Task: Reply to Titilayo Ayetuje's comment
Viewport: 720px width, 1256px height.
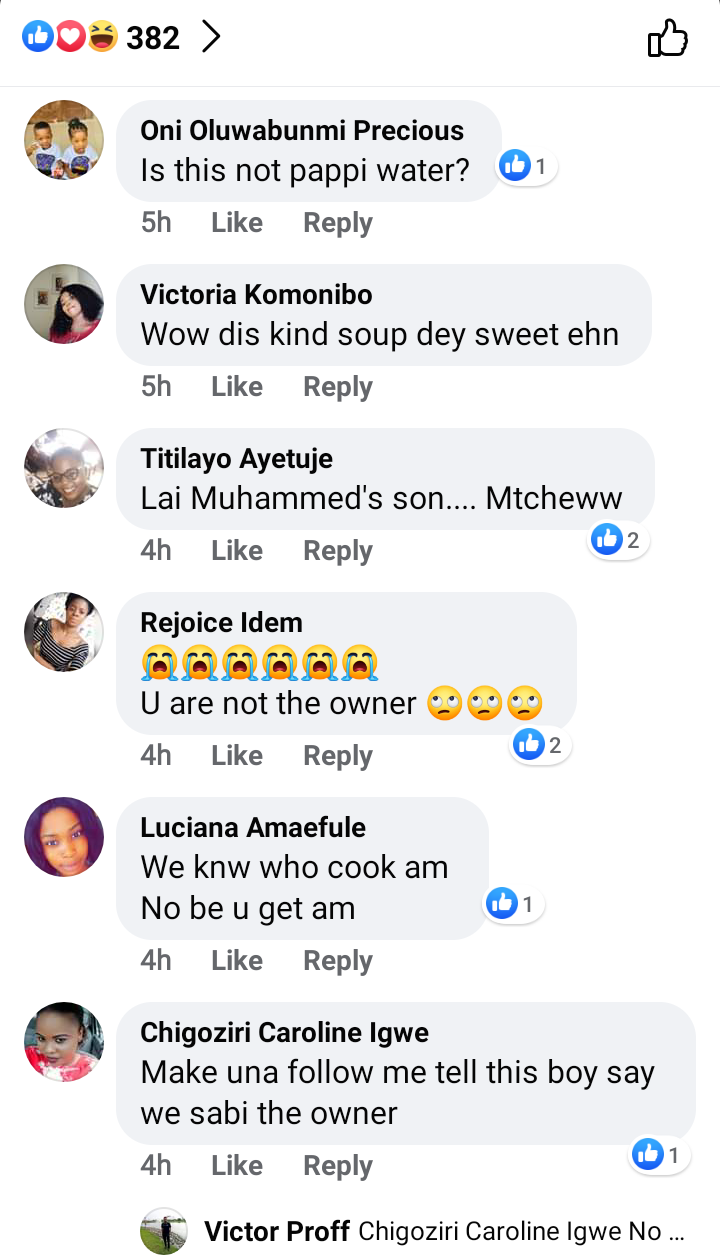Action: pos(338,551)
